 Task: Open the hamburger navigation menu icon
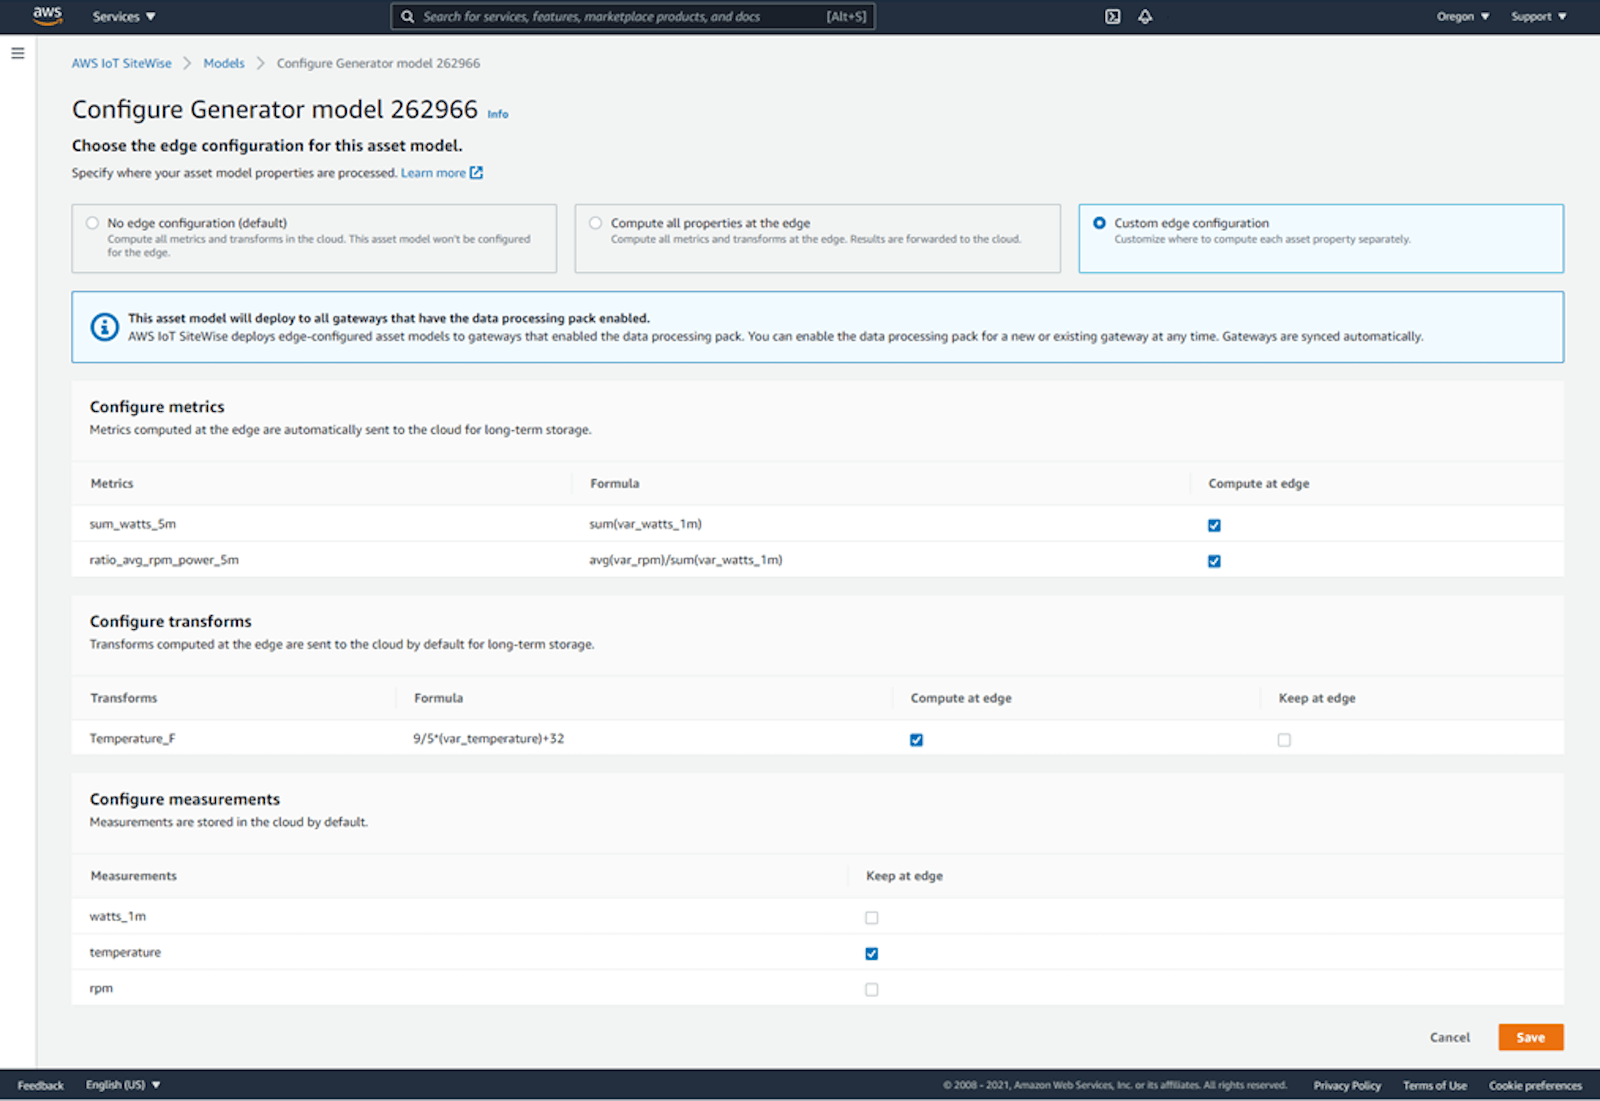click(x=18, y=53)
